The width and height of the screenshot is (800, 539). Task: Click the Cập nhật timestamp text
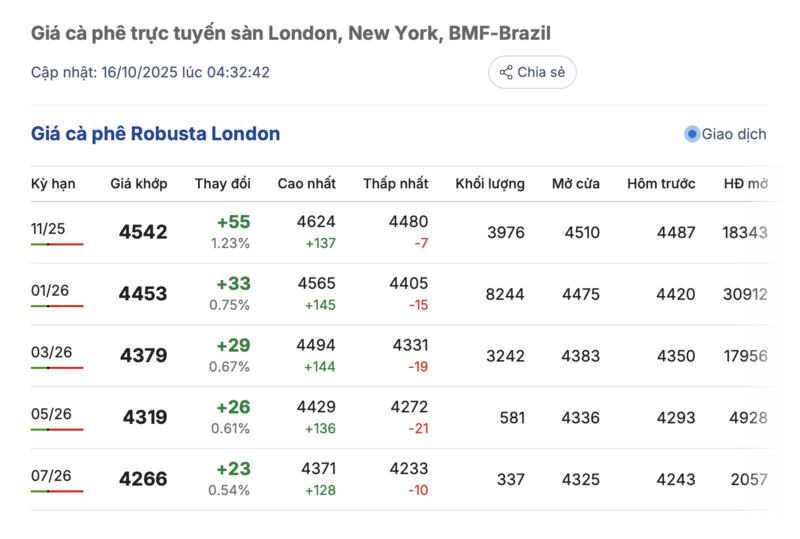pos(150,72)
